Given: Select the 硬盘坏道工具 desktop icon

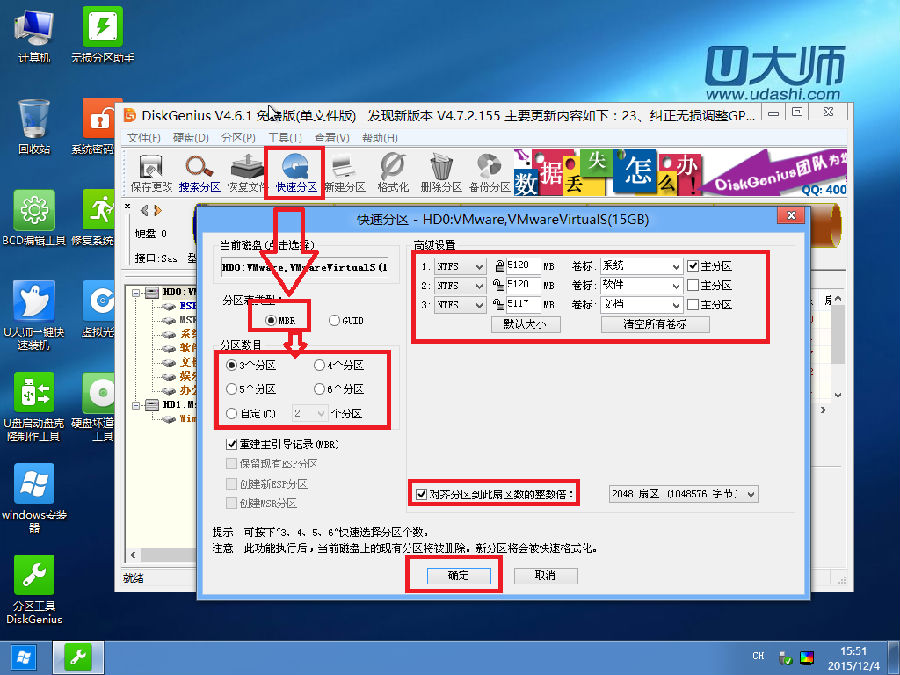Looking at the screenshot, I should pyautogui.click(x=99, y=408).
